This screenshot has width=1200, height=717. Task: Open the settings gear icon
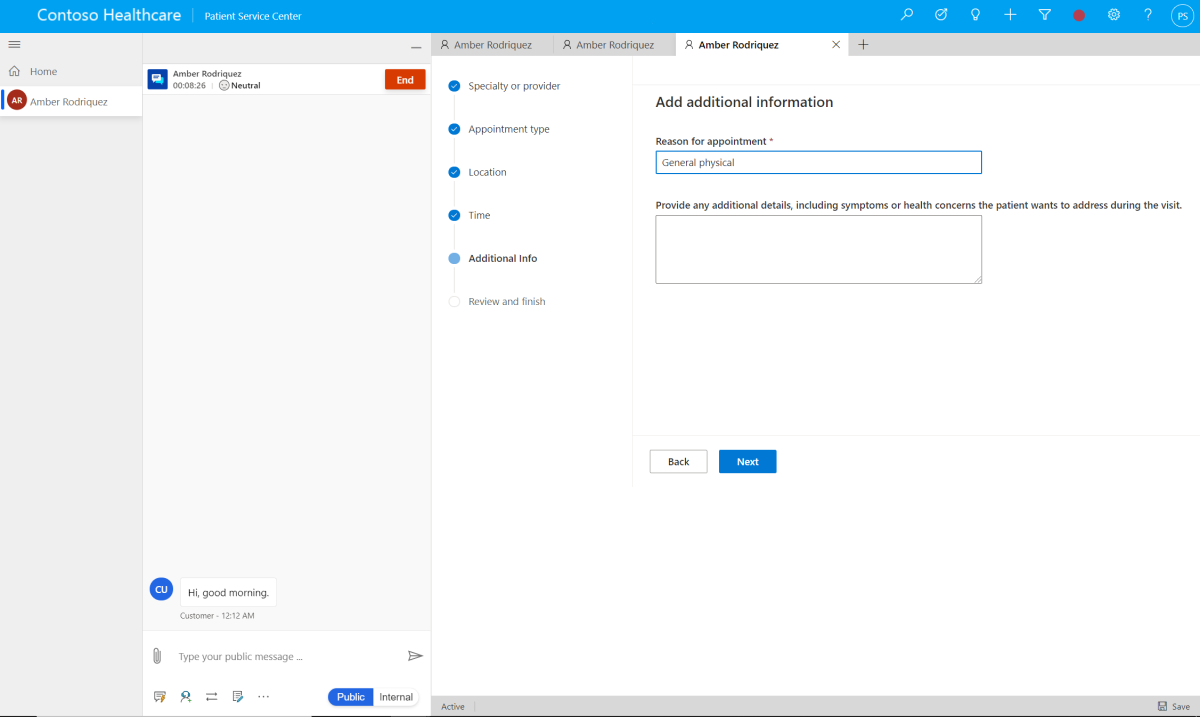pyautogui.click(x=1114, y=15)
